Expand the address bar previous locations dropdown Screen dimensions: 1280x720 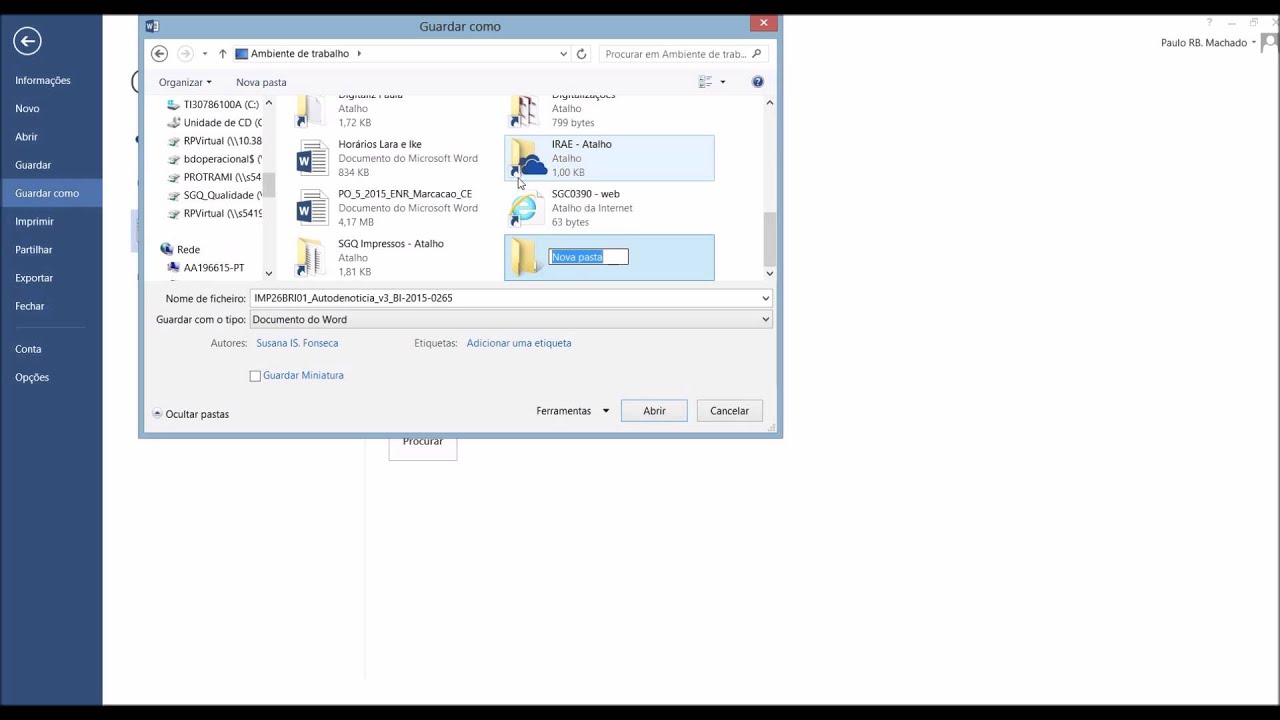pyautogui.click(x=564, y=54)
